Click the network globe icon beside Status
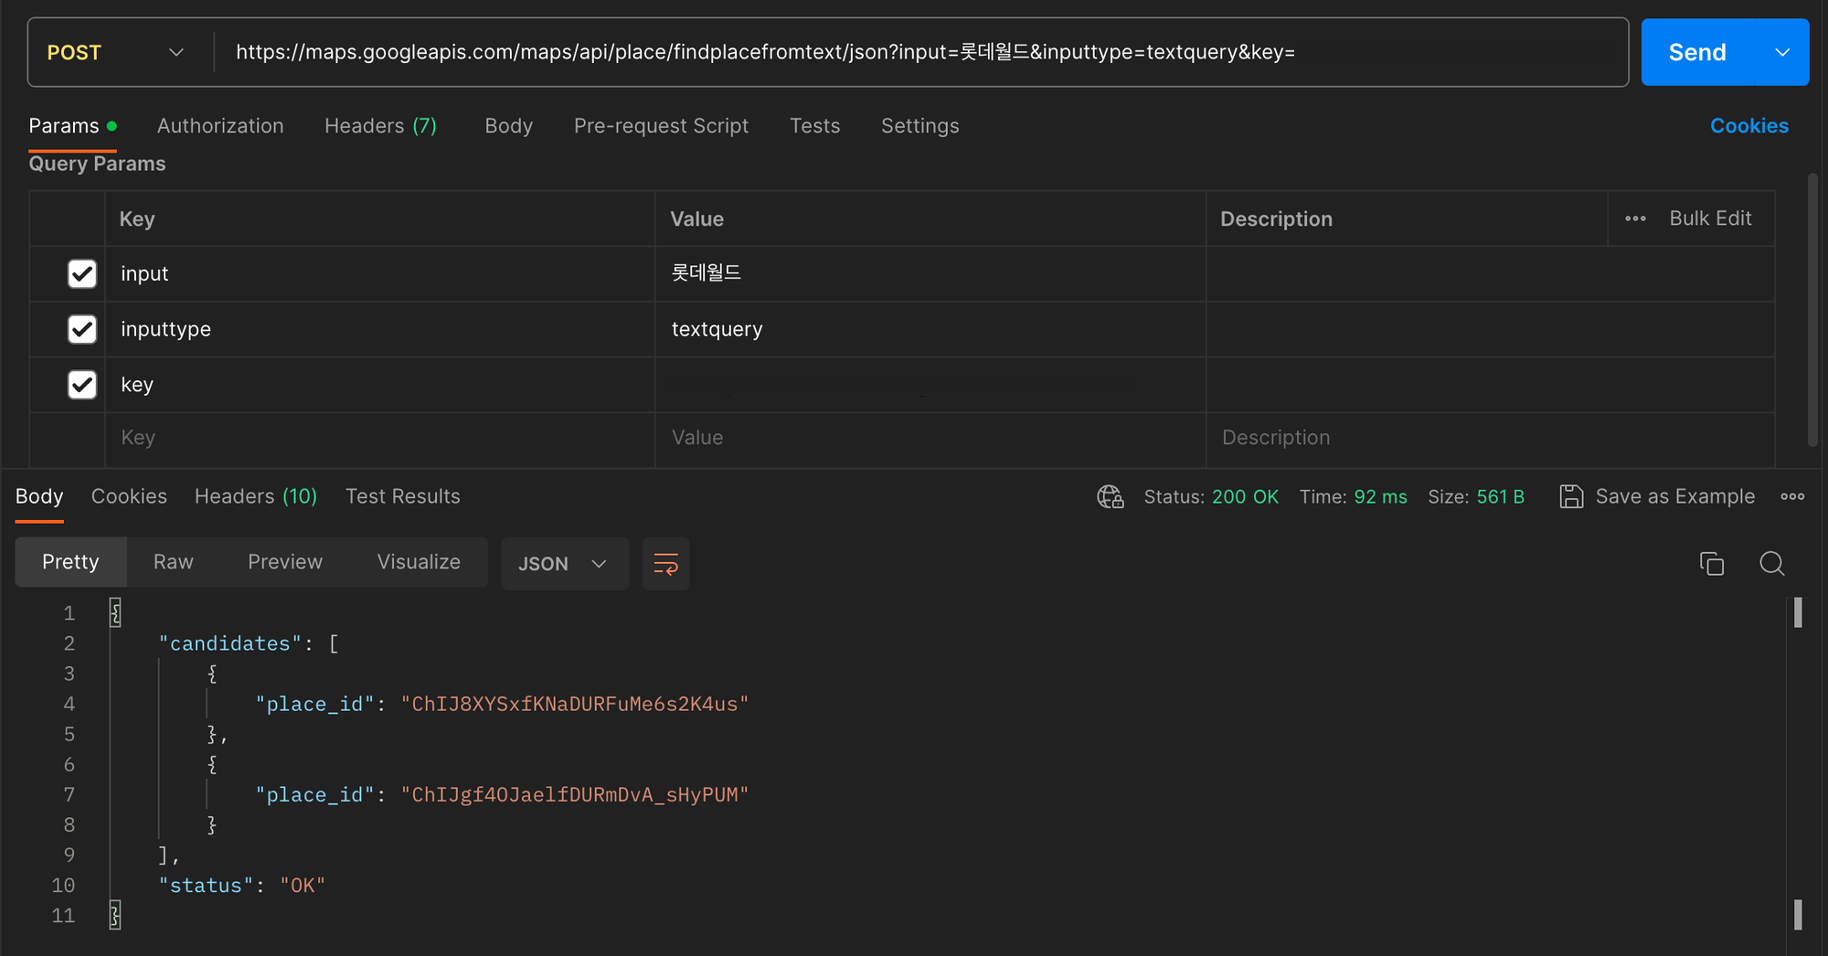 click(x=1110, y=497)
